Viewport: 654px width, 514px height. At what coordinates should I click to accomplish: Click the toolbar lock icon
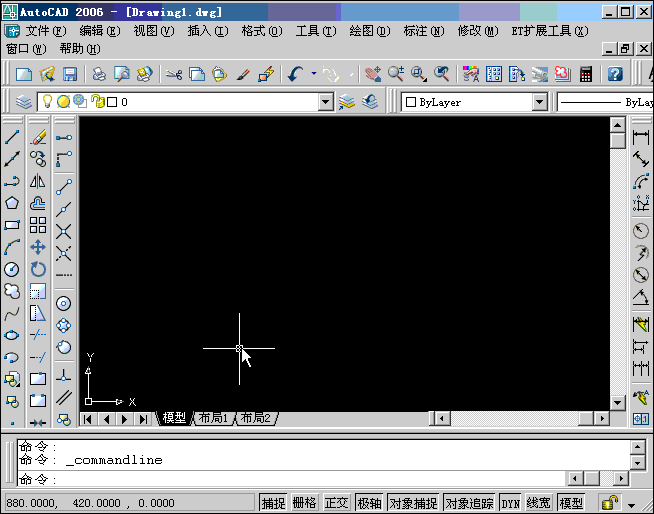[609, 503]
